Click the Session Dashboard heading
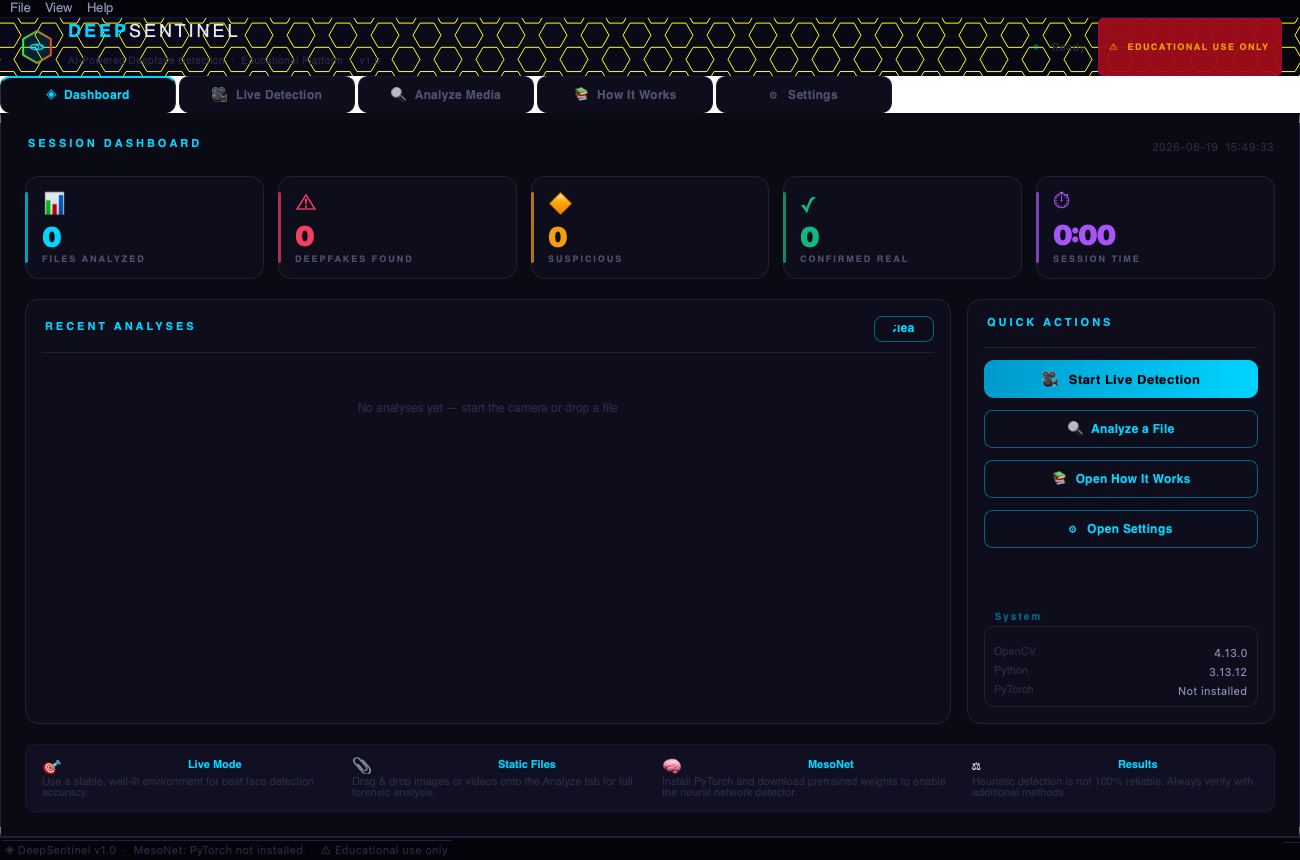This screenshot has width=1300, height=860. pyautogui.click(x=114, y=143)
